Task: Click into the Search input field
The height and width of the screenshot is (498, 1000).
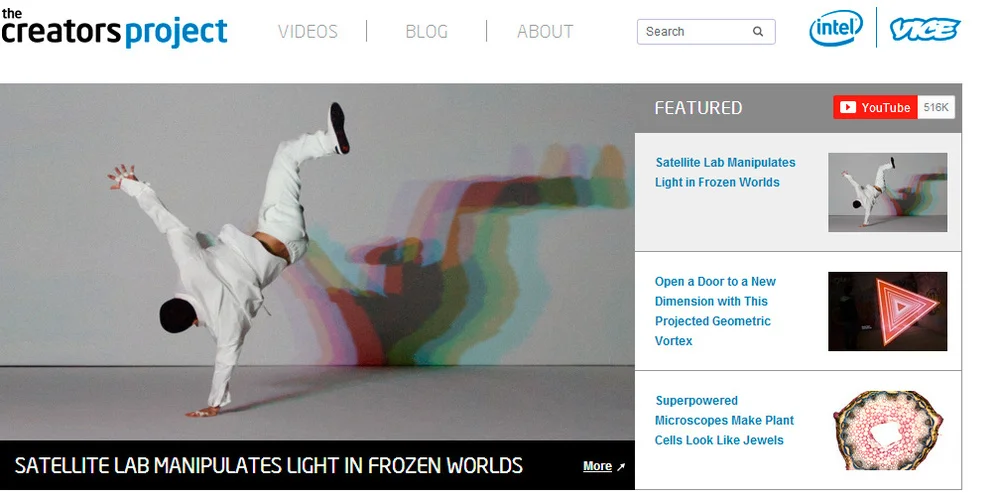Action: click(698, 31)
